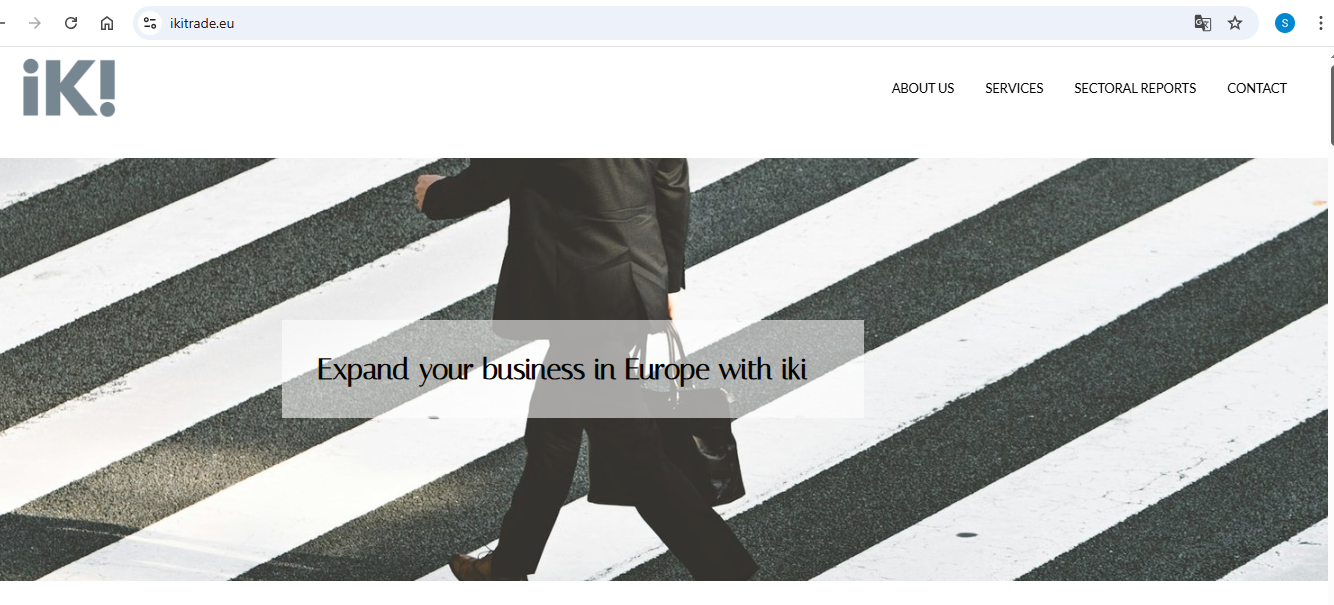Select the CONTACT link
The height and width of the screenshot is (605, 1334).
1257,88
